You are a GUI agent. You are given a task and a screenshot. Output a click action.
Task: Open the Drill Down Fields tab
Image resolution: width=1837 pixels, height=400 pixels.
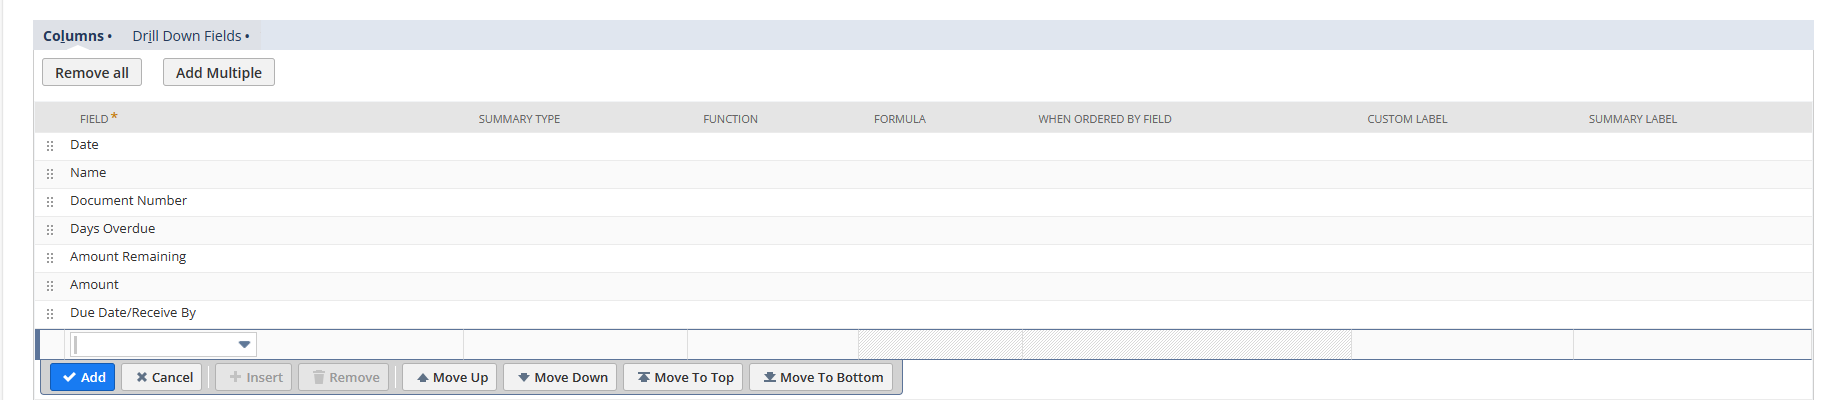click(x=187, y=36)
